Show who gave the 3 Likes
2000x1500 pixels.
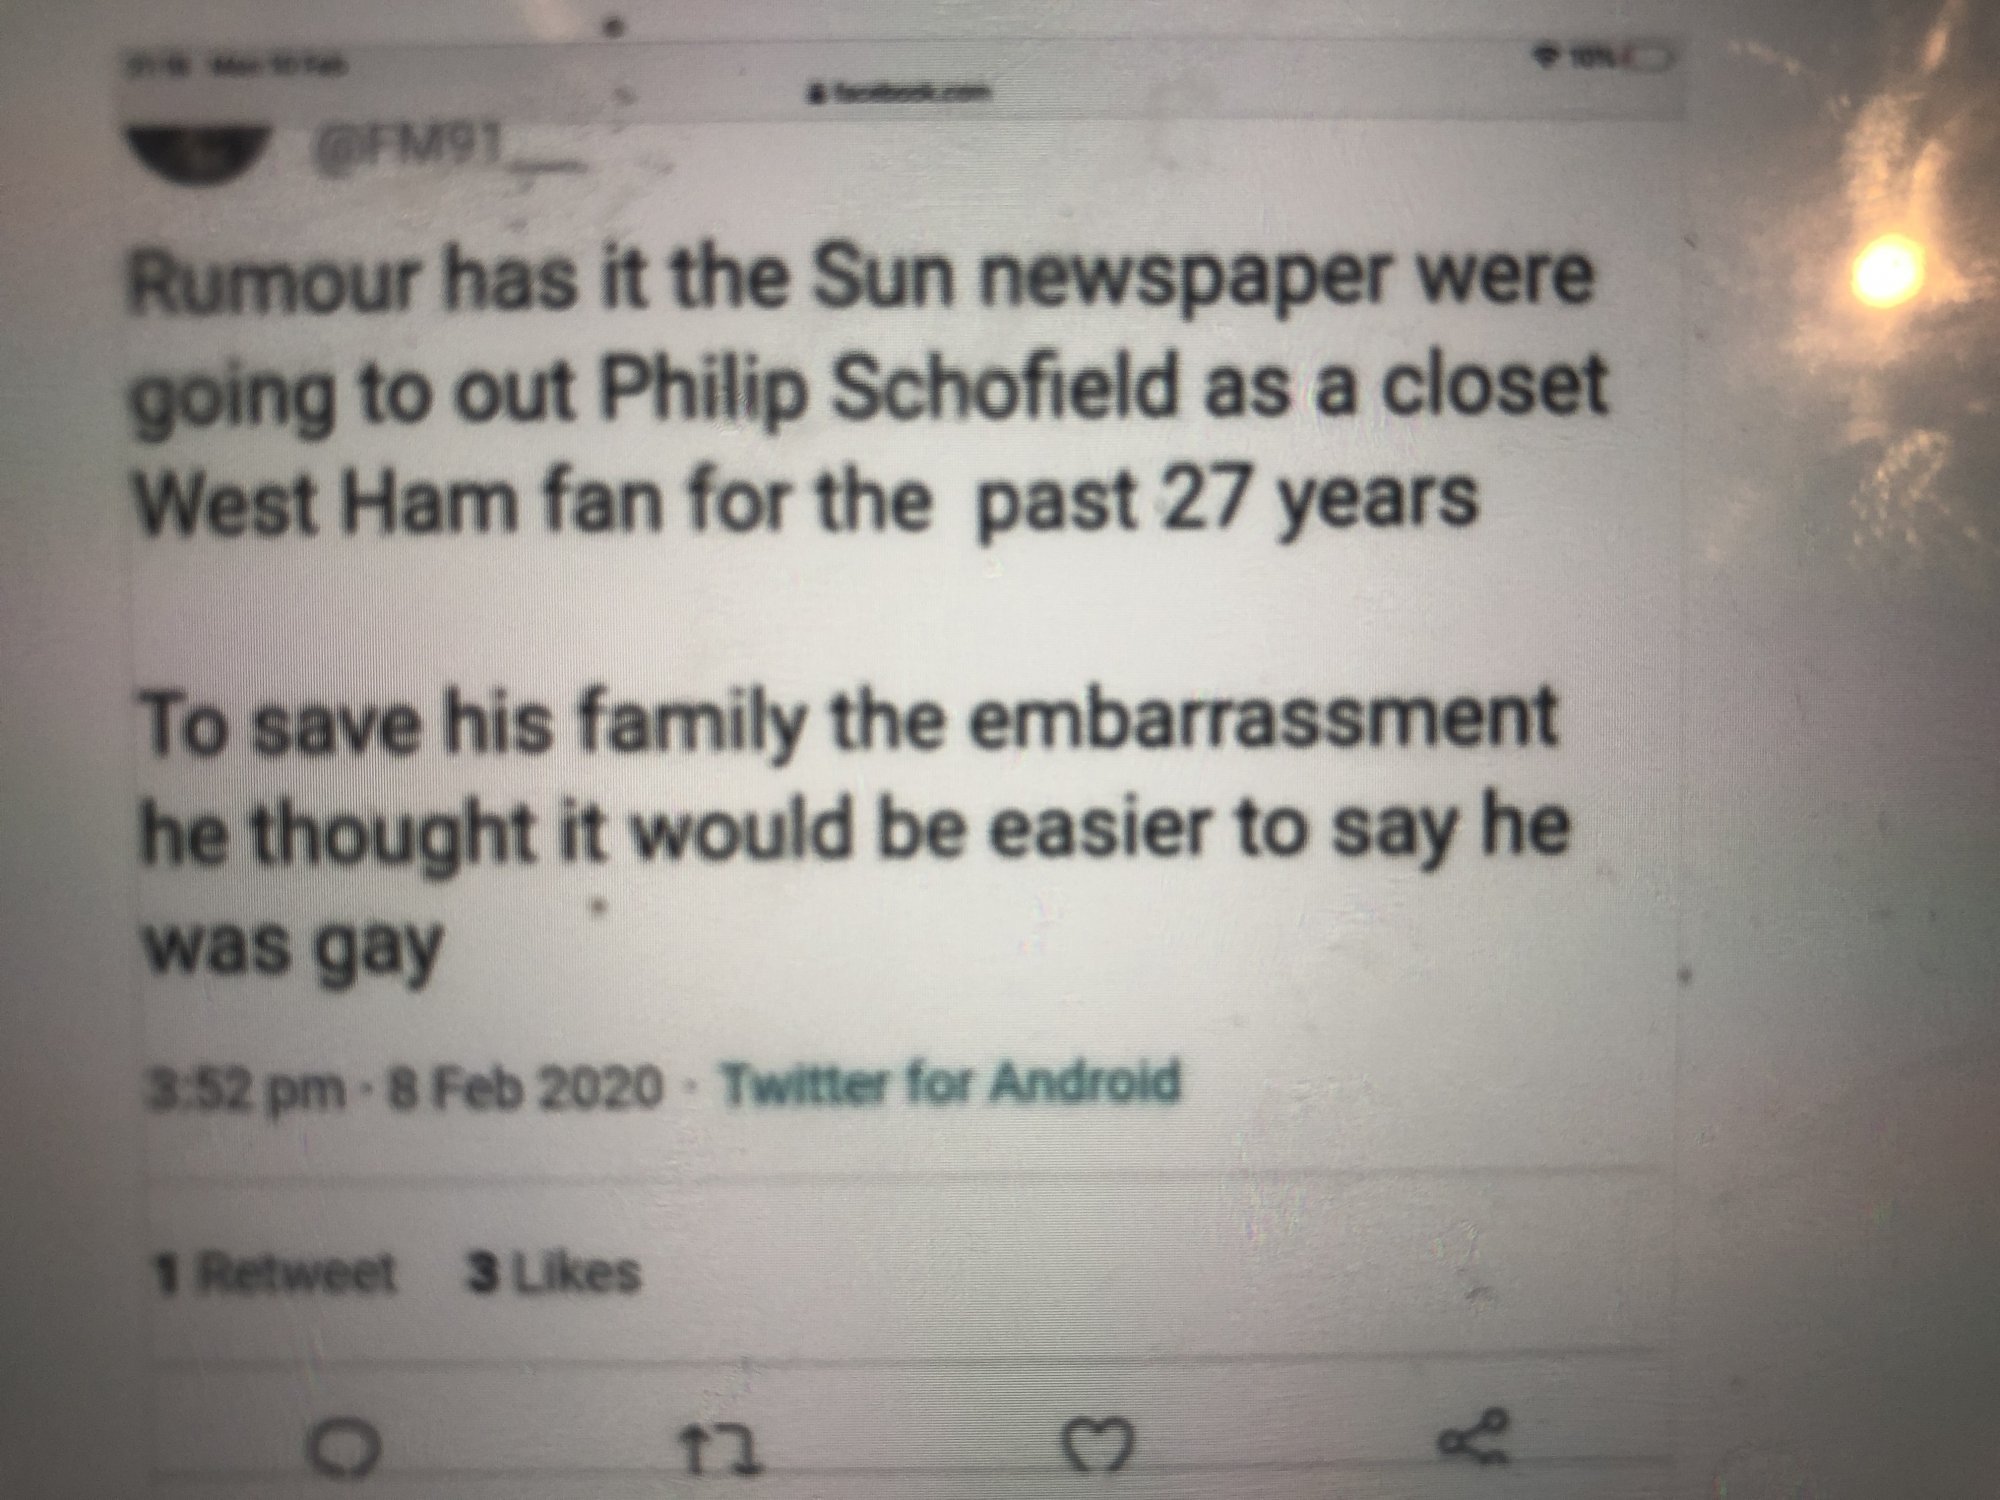[553, 1274]
